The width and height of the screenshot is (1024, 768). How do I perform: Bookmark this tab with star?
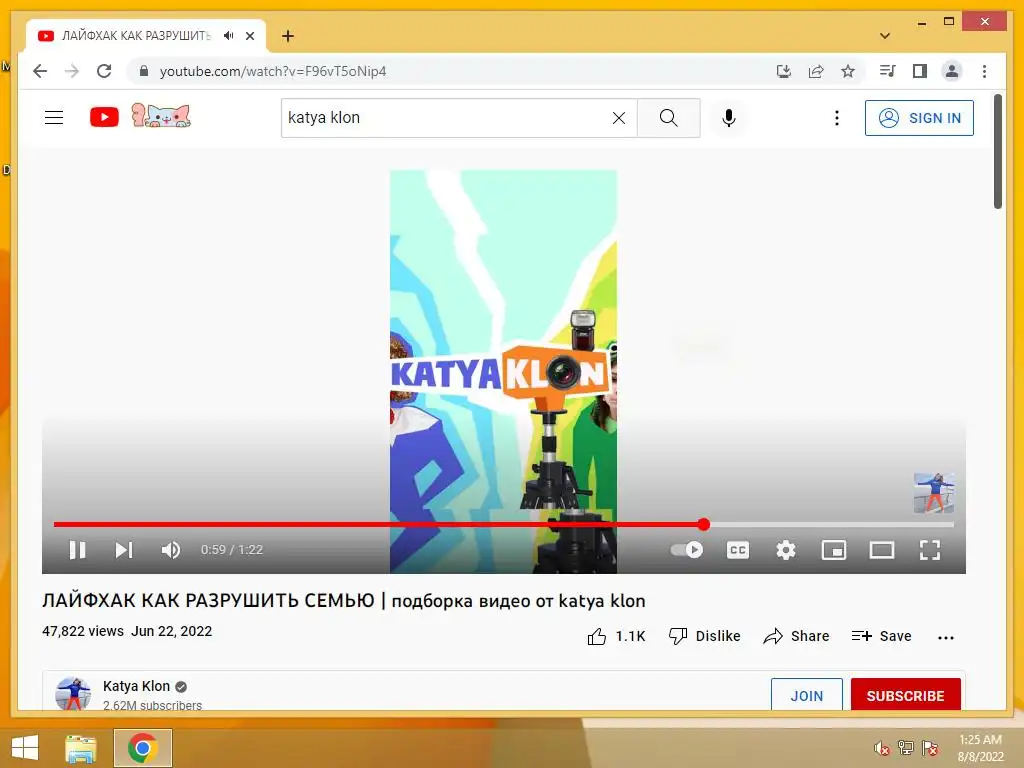tap(848, 71)
